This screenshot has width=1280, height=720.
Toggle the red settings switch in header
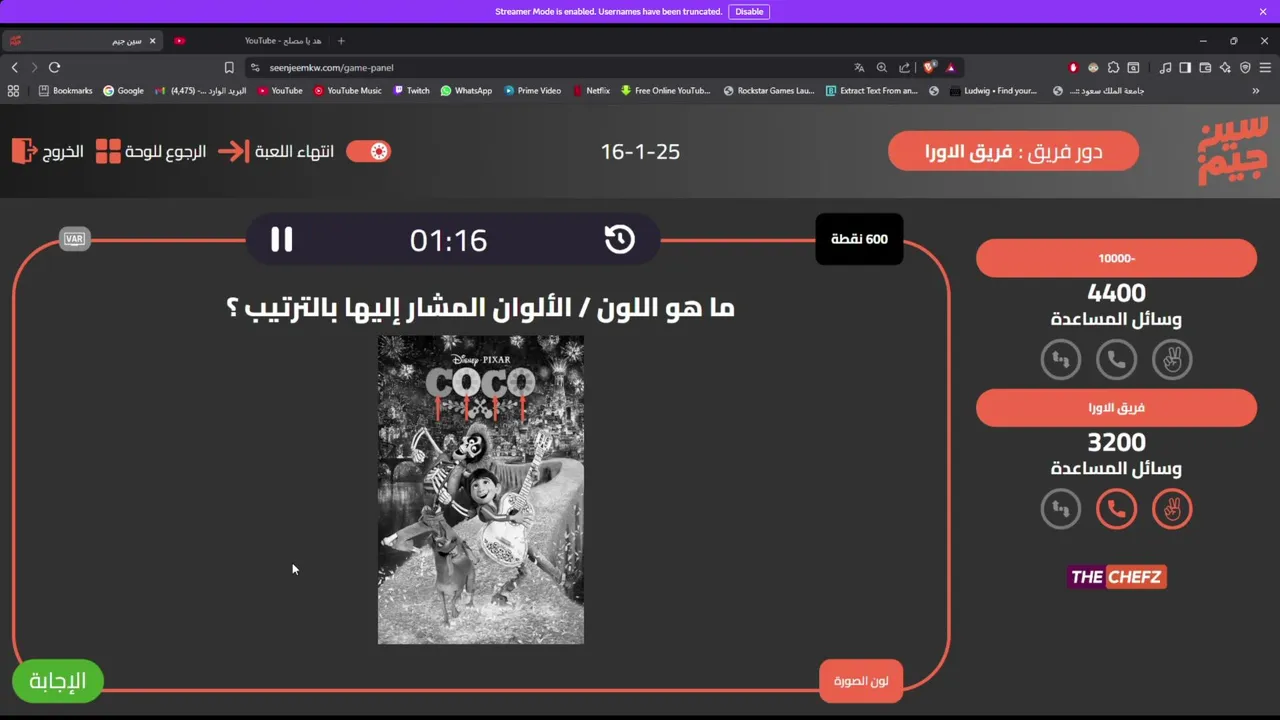click(x=368, y=151)
